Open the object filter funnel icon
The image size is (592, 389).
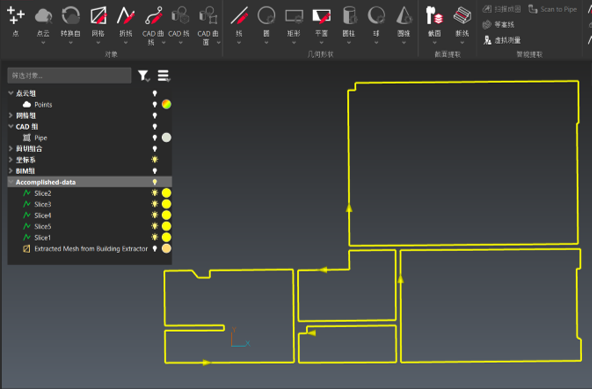click(x=143, y=76)
